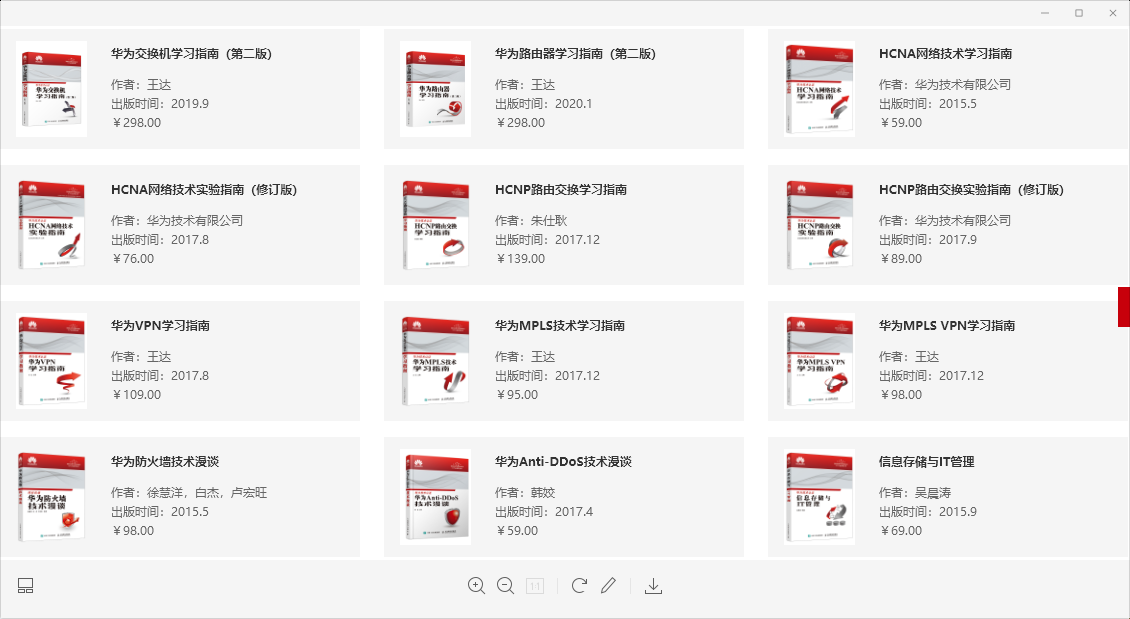Click 出版时间：2019.9
Viewport: 1130px width, 619px height.
point(160,104)
